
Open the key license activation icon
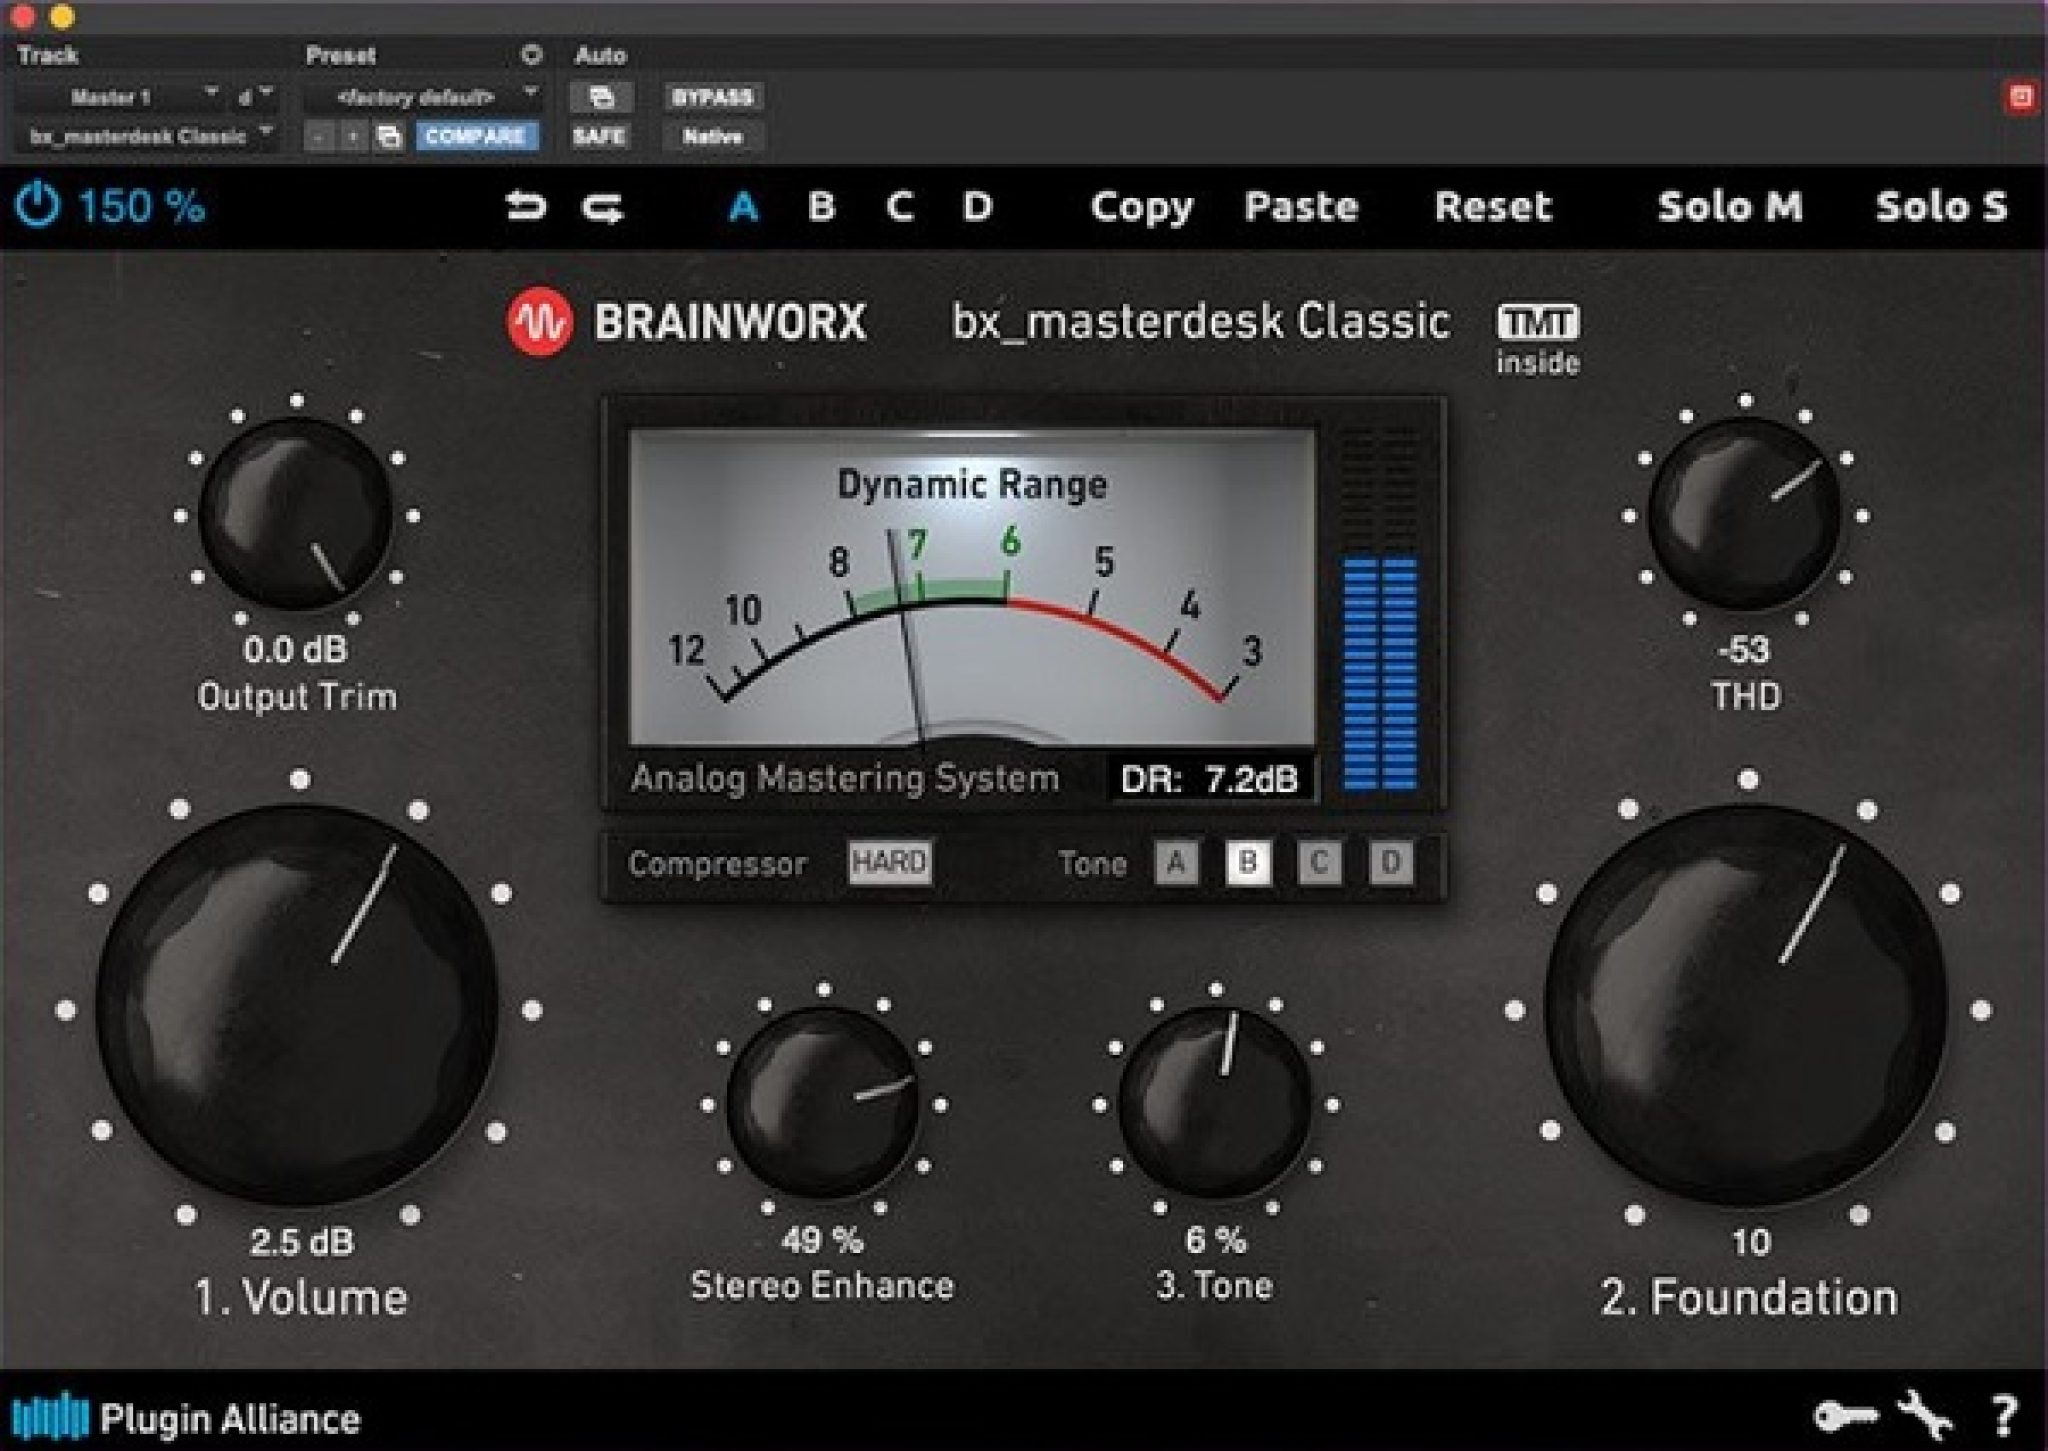(1845, 1416)
